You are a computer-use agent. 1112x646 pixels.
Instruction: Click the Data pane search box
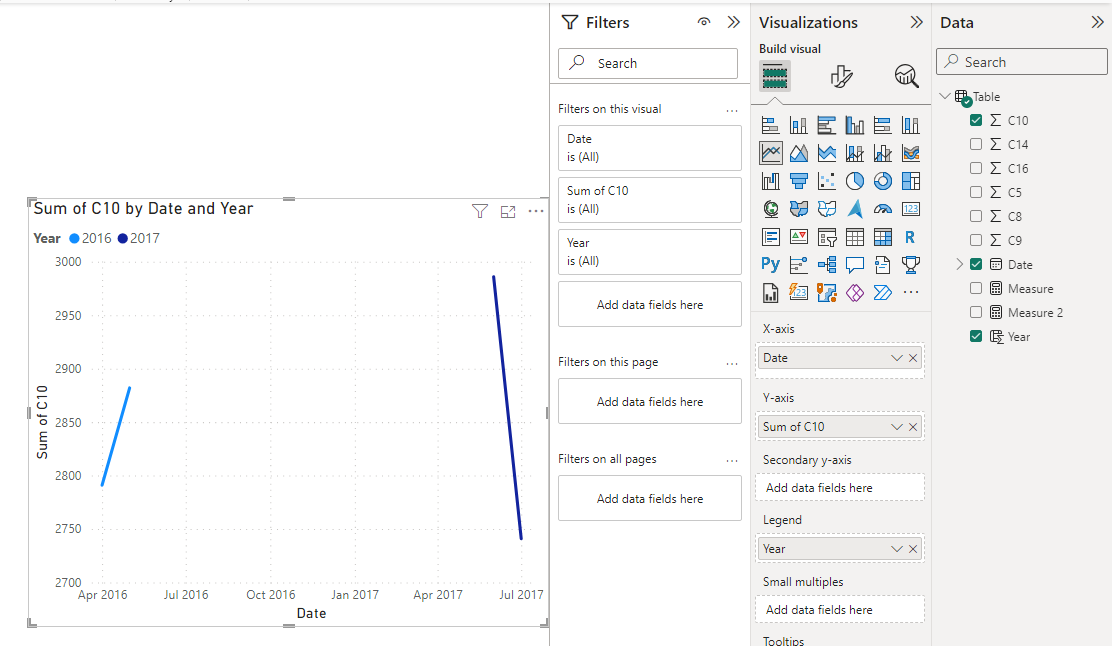coord(1022,62)
